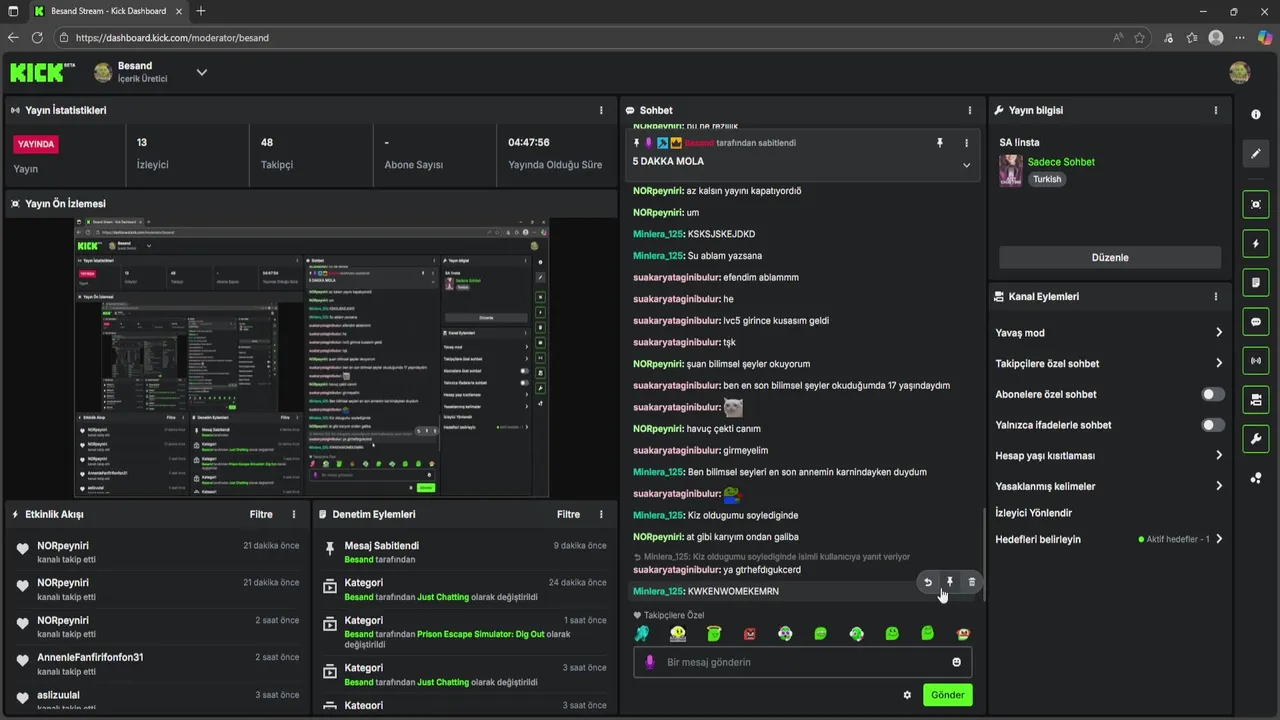Image resolution: width=1280 pixels, height=720 pixels.
Task: Toggle the chat bubble sidebar icon
Action: 1256,322
